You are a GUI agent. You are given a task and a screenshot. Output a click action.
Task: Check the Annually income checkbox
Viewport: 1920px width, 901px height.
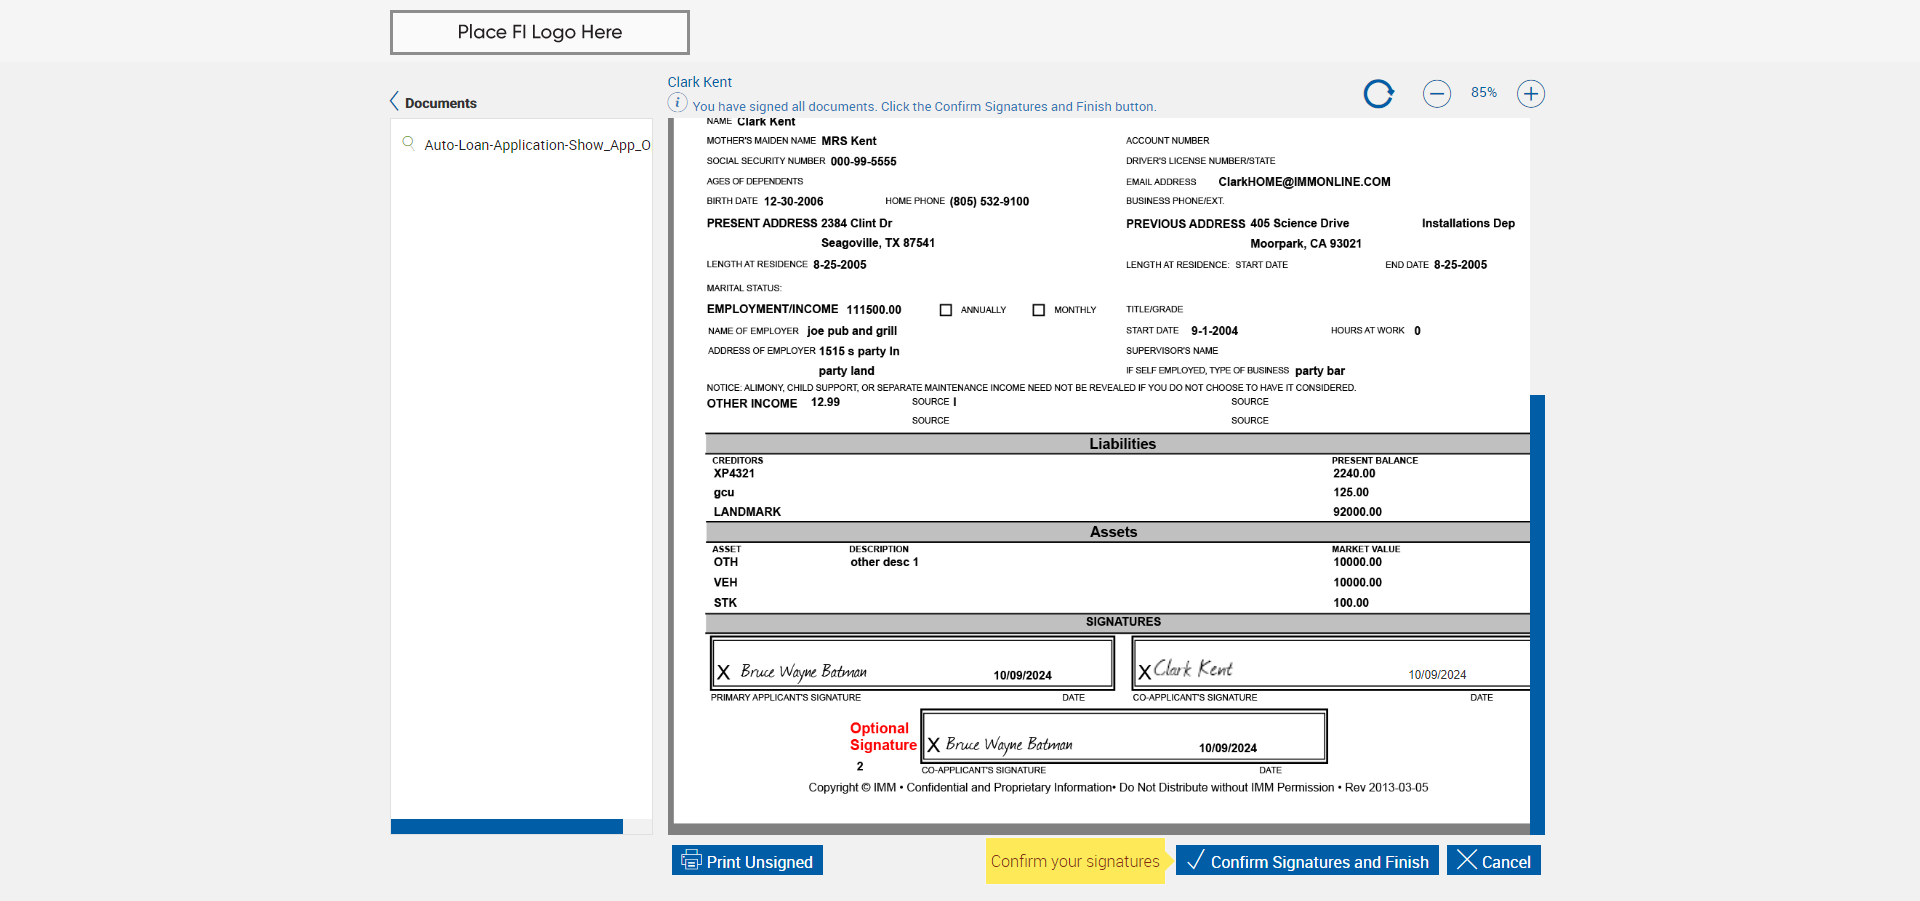(946, 310)
